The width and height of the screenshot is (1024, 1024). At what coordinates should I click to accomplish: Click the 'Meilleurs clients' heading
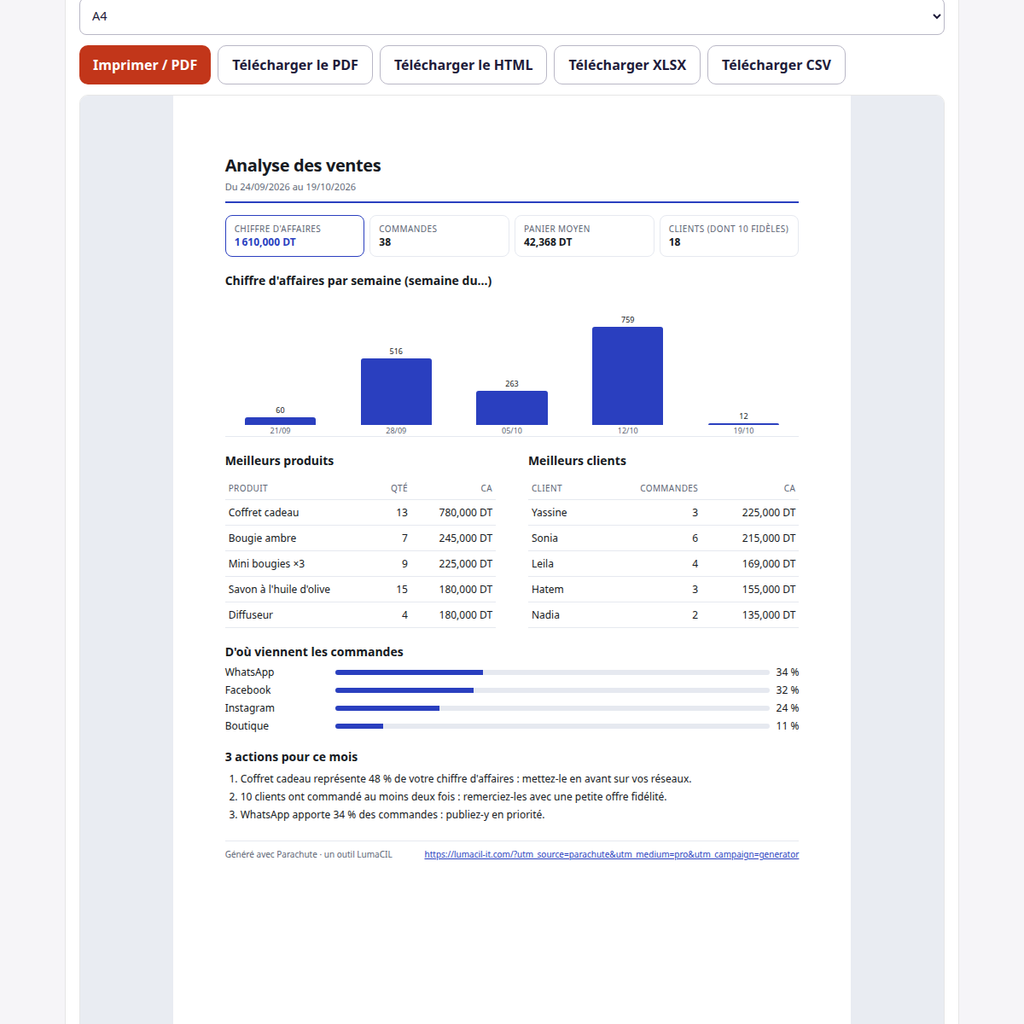click(577, 460)
